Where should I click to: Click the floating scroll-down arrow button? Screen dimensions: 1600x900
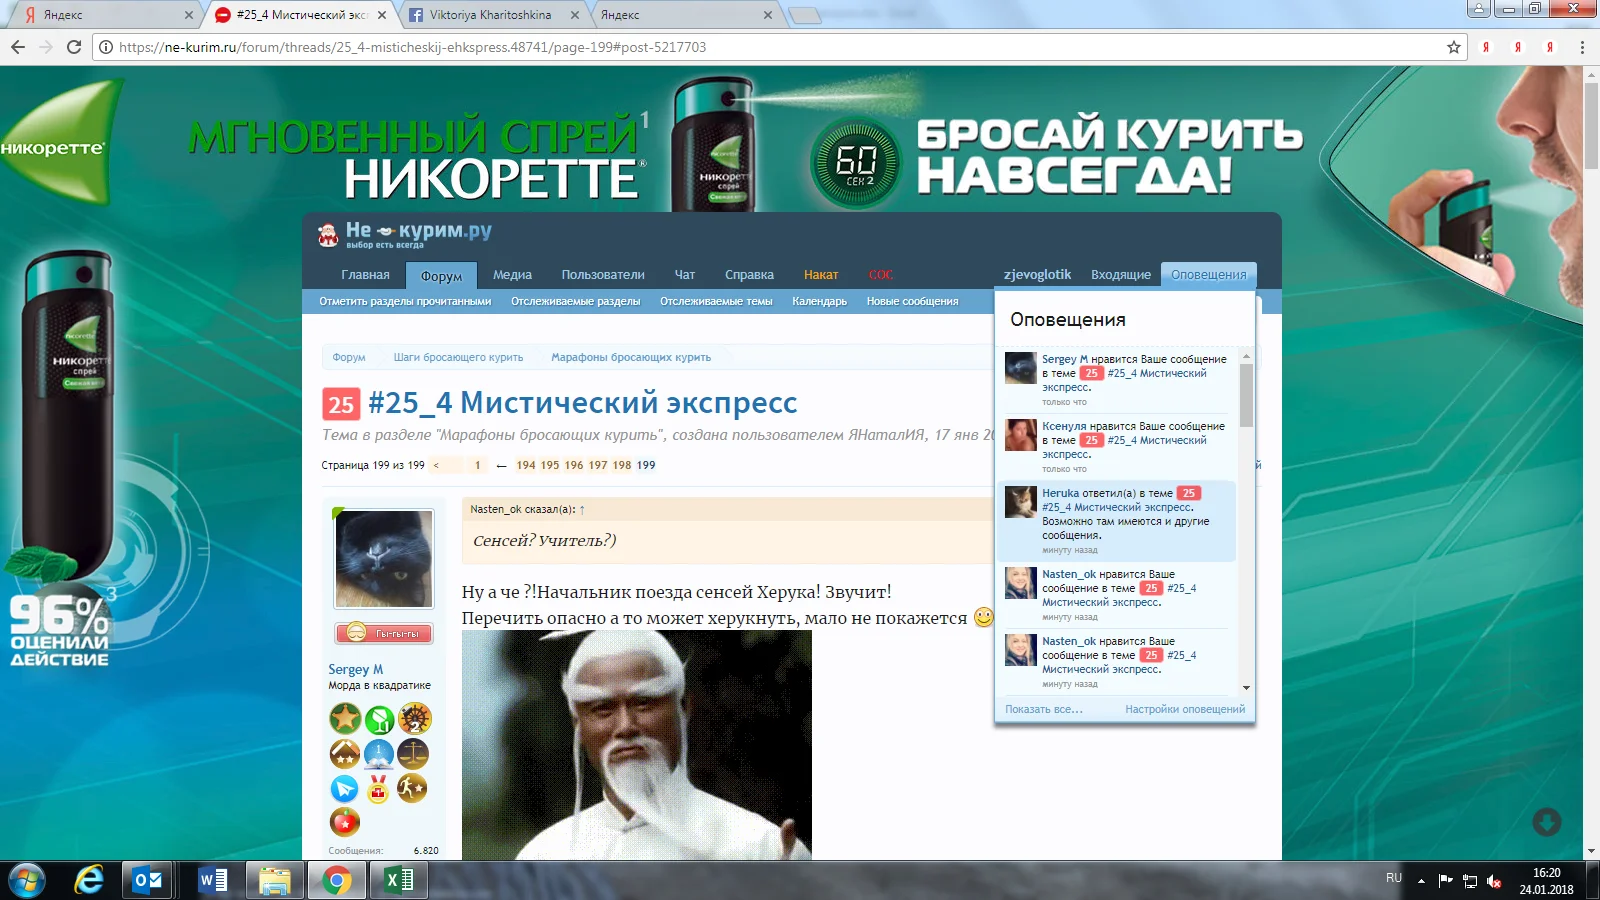click(1547, 822)
